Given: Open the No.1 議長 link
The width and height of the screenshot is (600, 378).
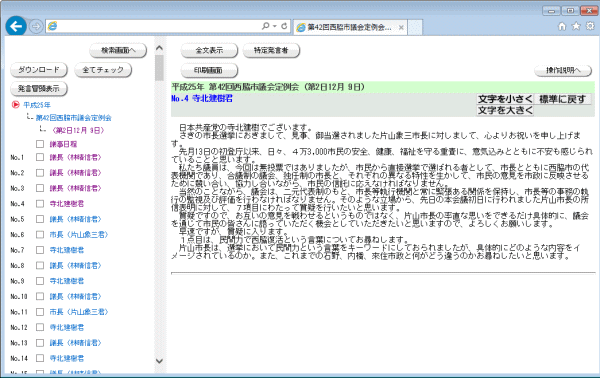Looking at the screenshot, I should coord(75,157).
